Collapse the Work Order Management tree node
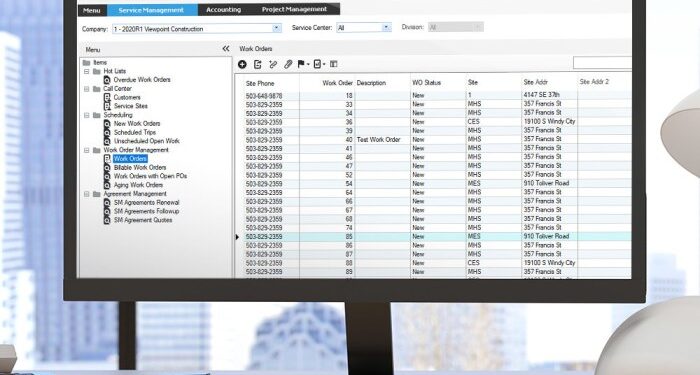Screen dimensions: 700x375 (x=87, y=150)
